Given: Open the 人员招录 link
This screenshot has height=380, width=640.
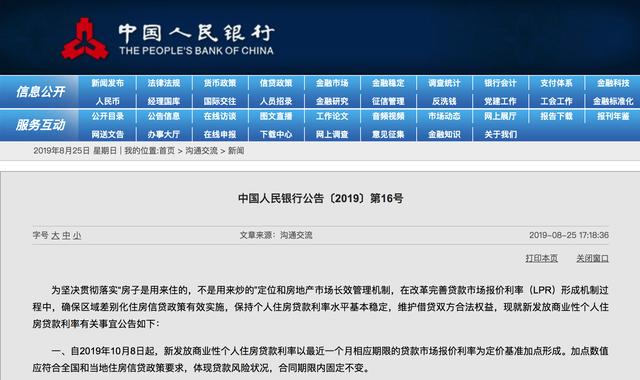Looking at the screenshot, I should [276, 101].
